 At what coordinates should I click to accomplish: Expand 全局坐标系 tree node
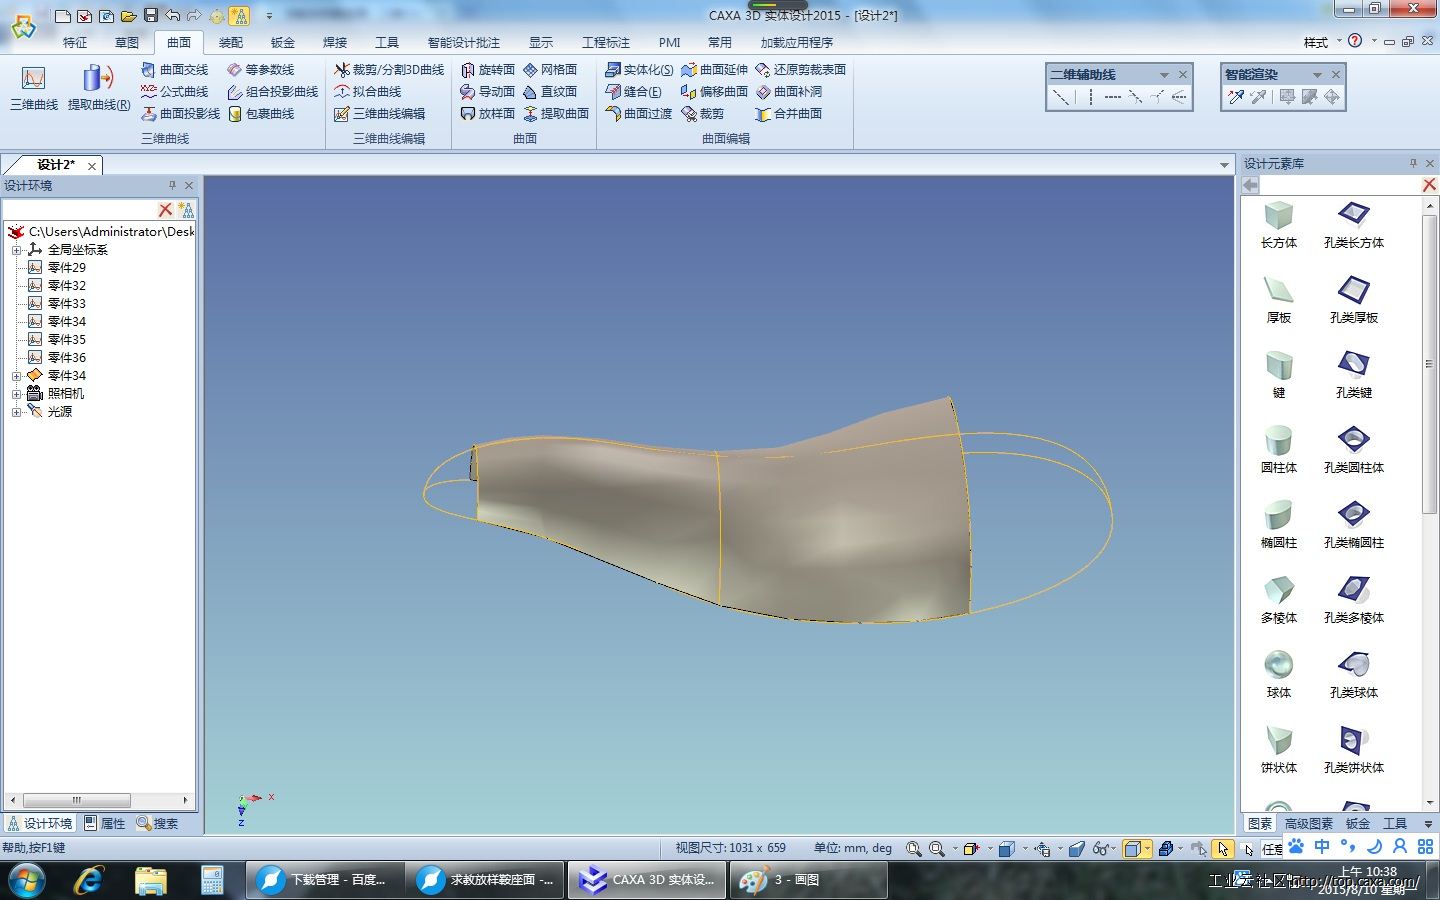pyautogui.click(x=16, y=250)
